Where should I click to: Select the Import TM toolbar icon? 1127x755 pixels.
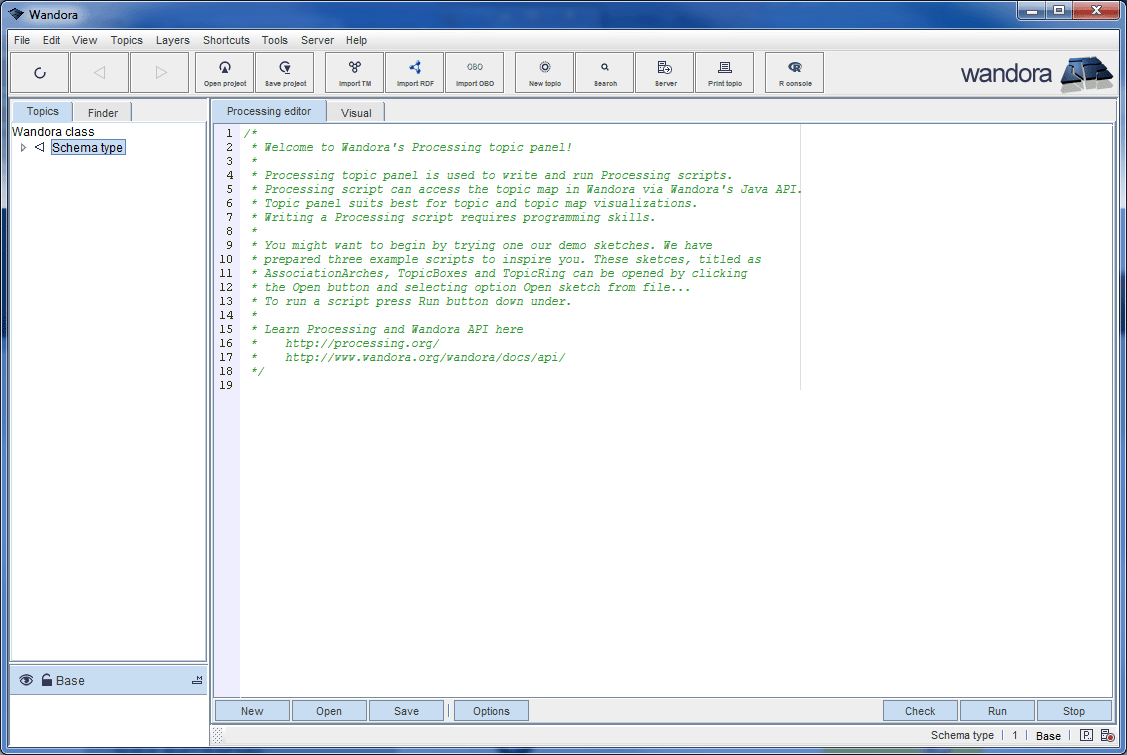pyautogui.click(x=354, y=71)
